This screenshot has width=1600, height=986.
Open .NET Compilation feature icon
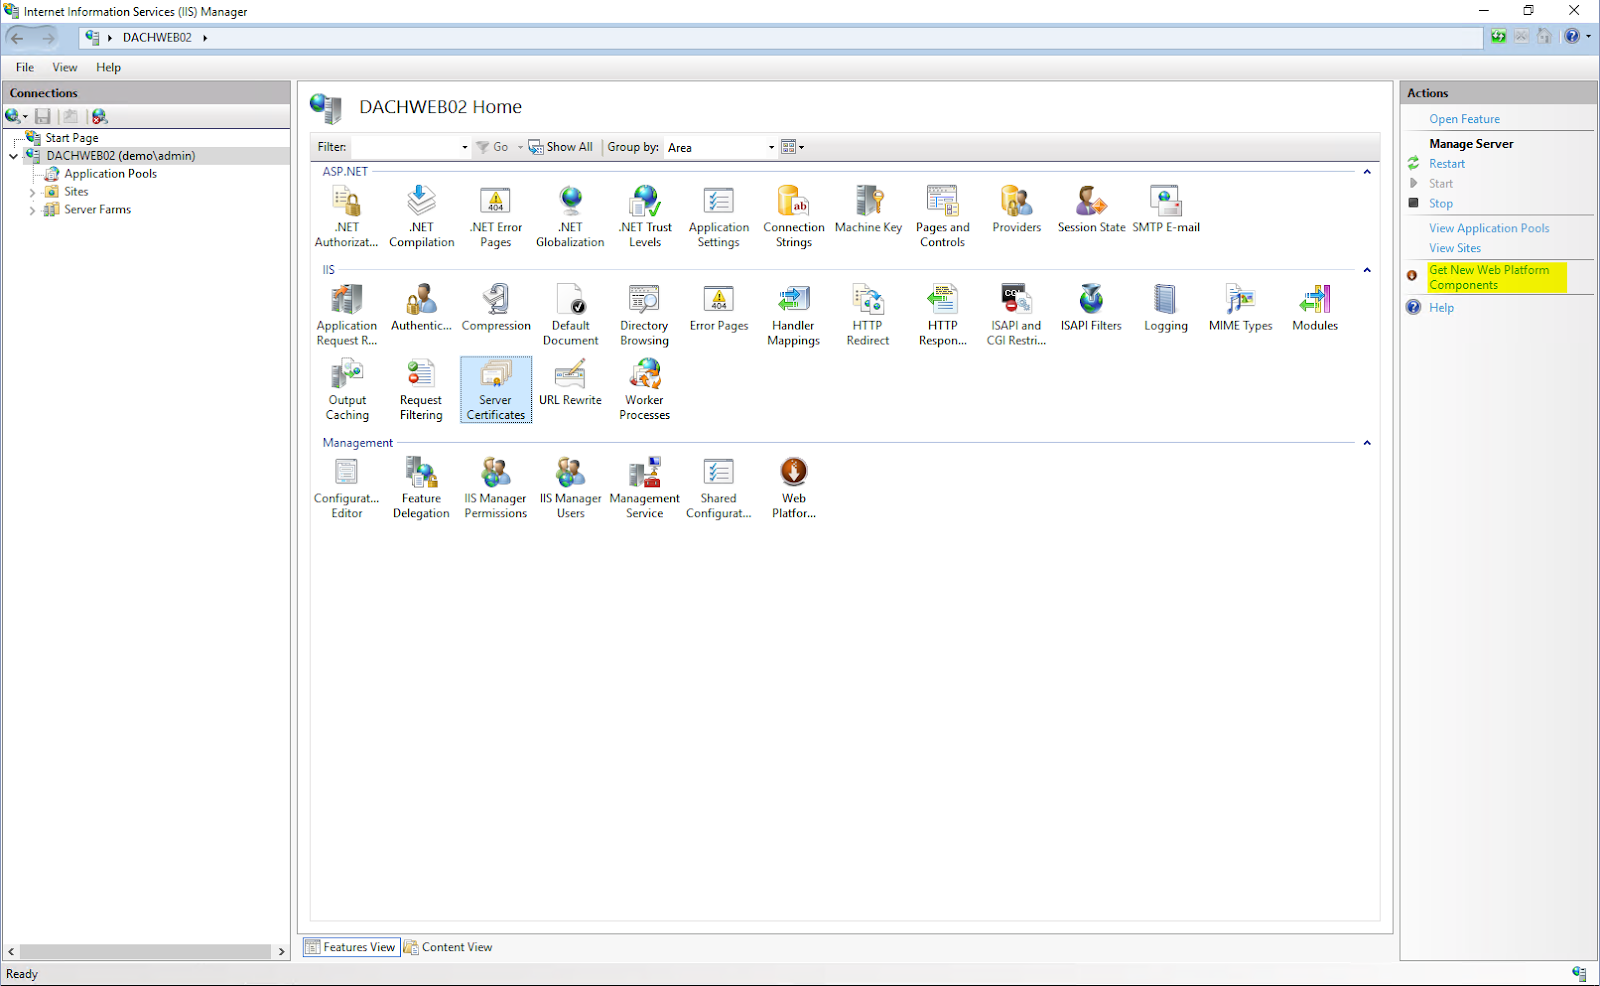[x=421, y=216]
